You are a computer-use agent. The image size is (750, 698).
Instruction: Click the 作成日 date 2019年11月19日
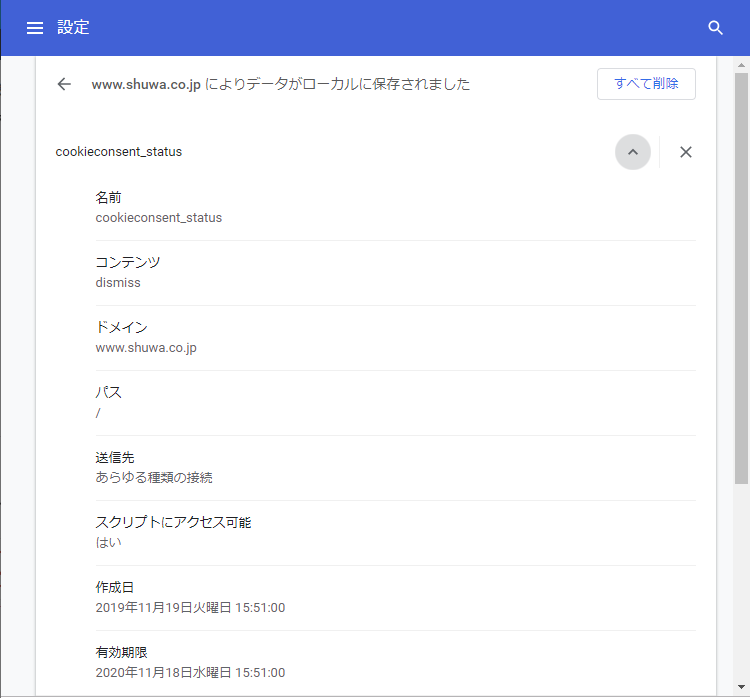[x=190, y=607]
